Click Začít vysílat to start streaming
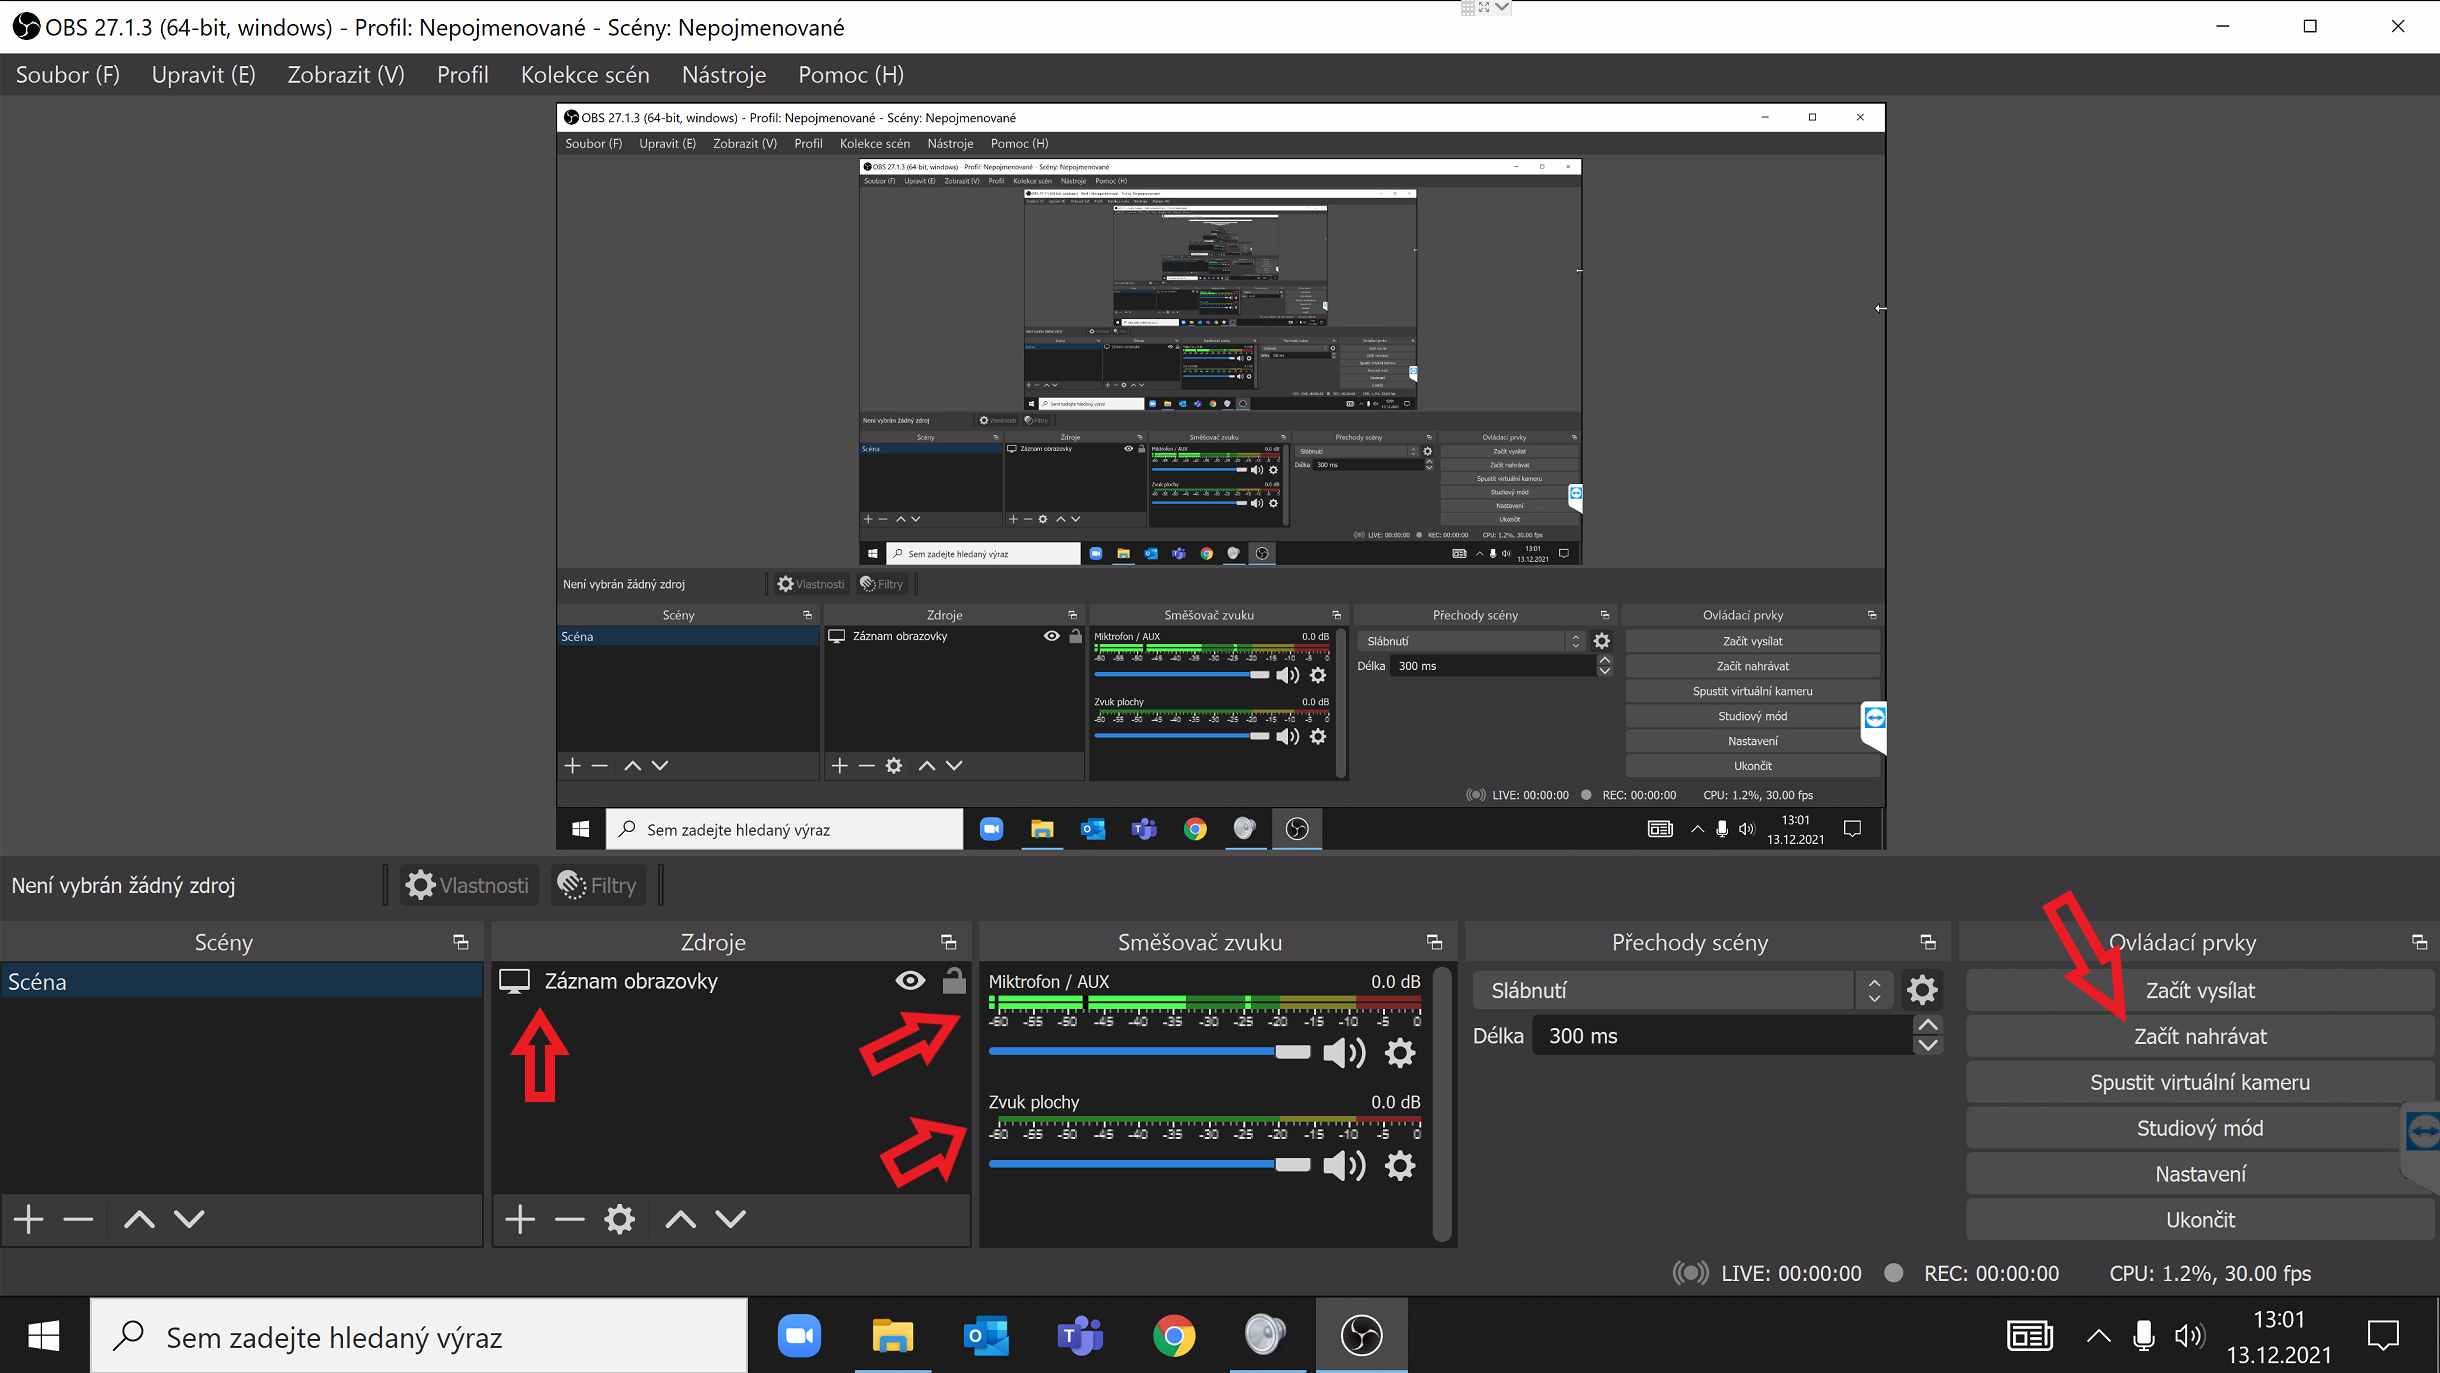This screenshot has height=1373, width=2440. click(2200, 990)
